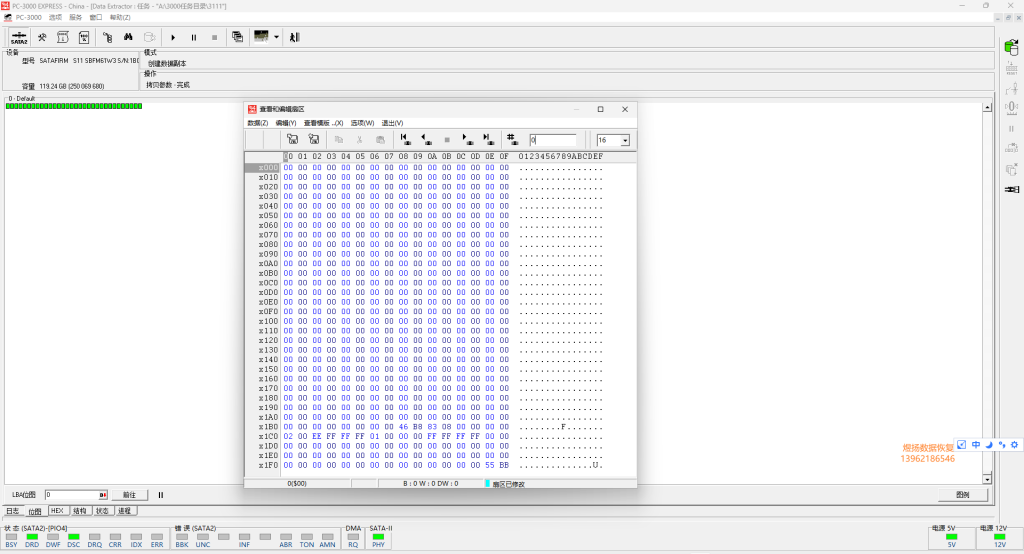1024x554 pixels.
Task: Select hex row x1F0 offset label
Action: point(268,466)
